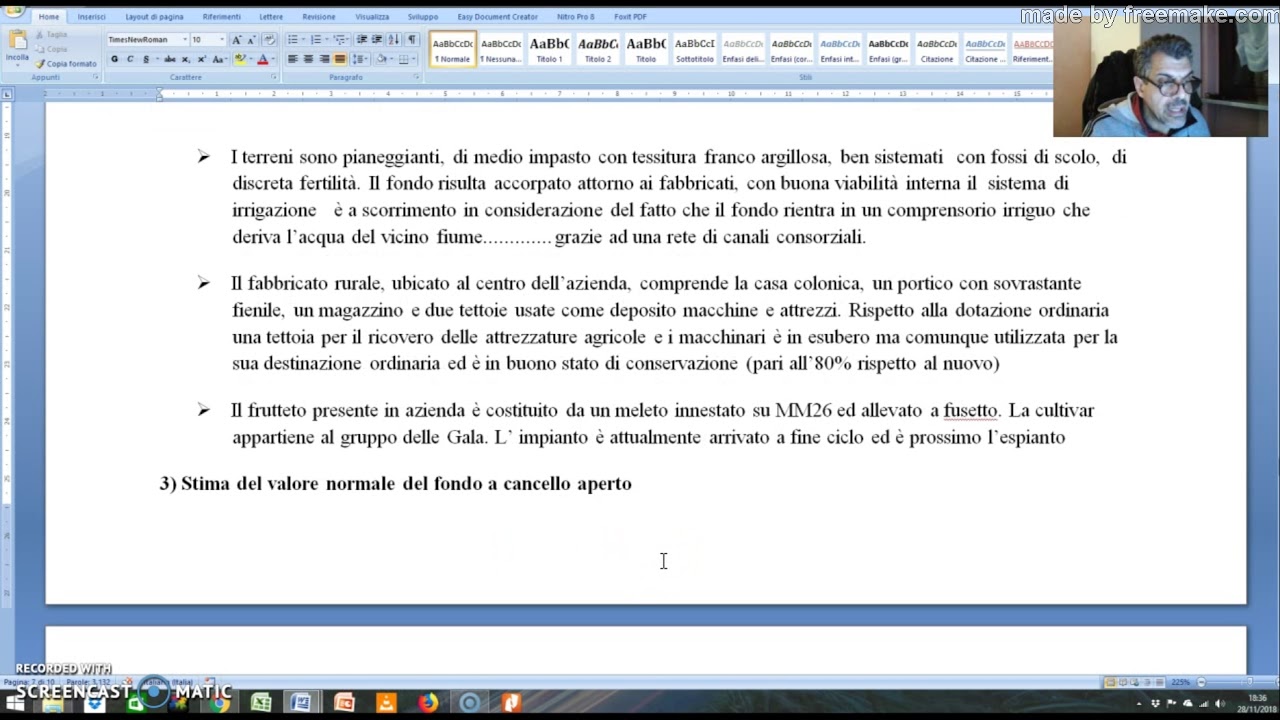
Task: Toggle strikethrough (abc) formatting
Action: coord(170,60)
